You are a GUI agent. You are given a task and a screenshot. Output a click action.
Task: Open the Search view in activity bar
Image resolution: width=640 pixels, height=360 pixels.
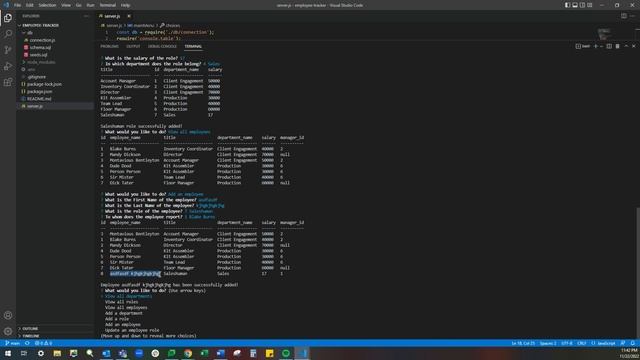8,34
